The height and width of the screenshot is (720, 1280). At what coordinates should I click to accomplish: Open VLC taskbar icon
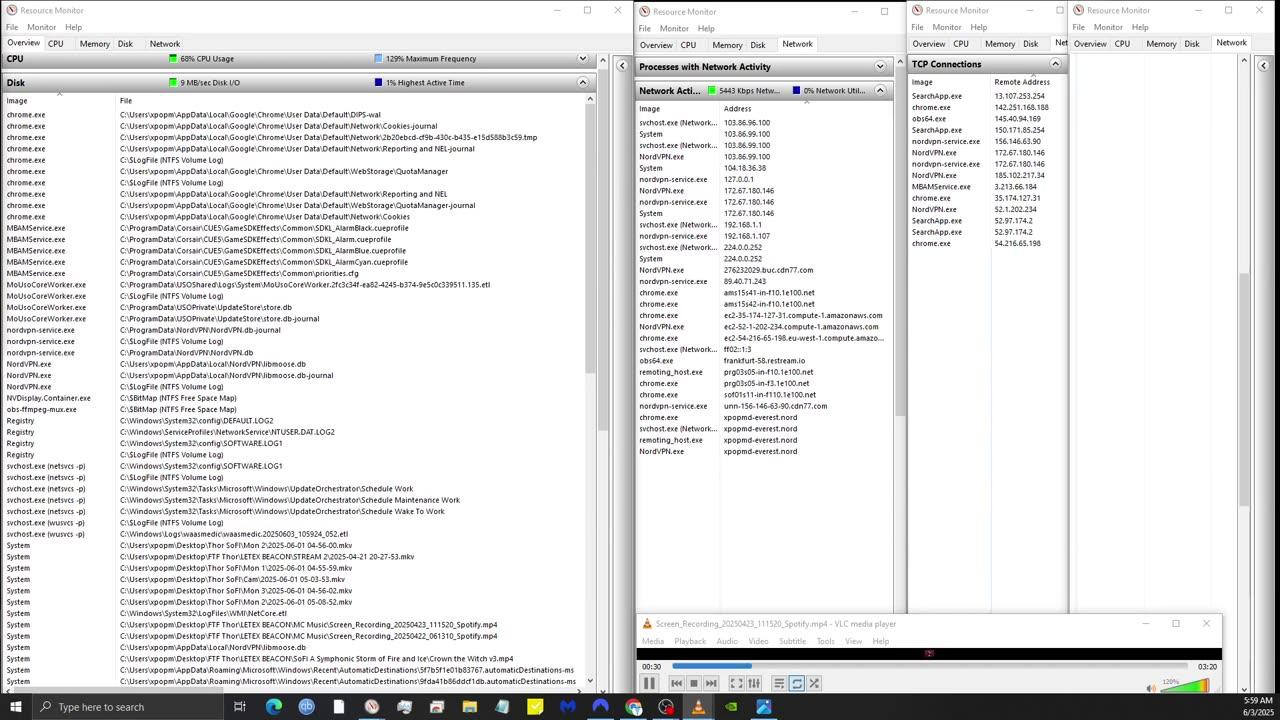(x=698, y=707)
